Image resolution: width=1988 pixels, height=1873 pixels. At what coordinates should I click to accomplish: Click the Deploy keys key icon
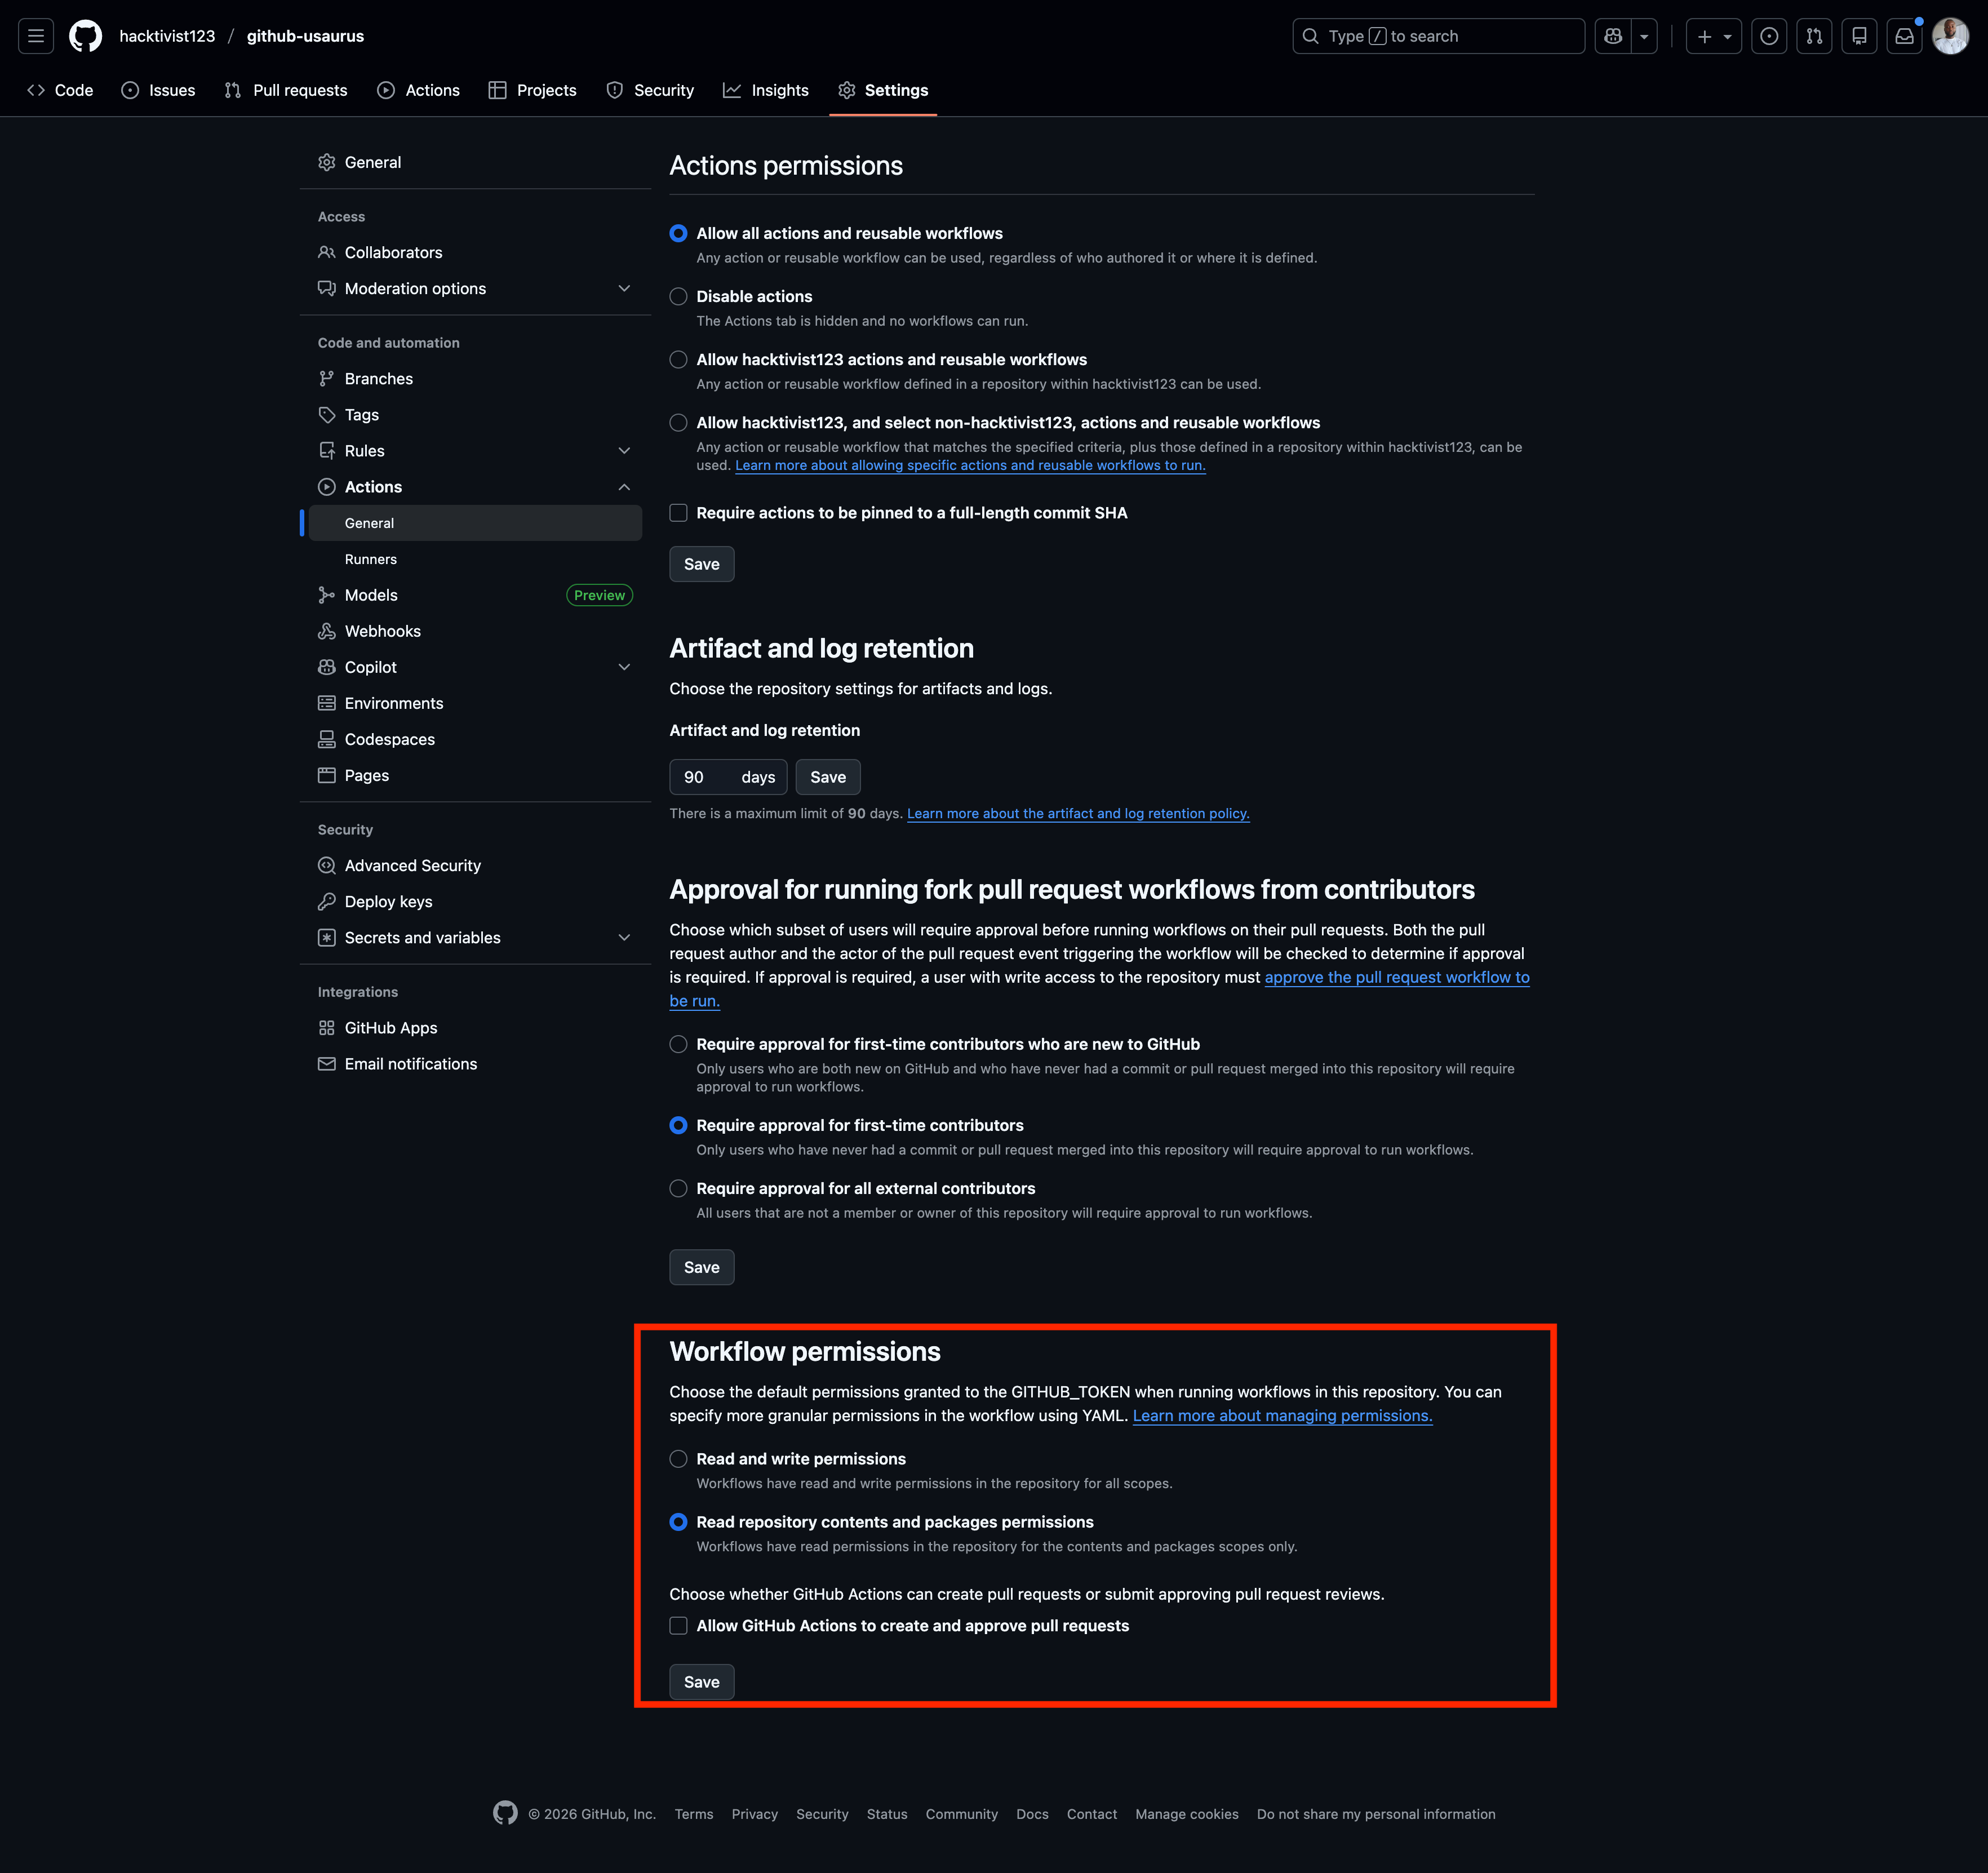point(326,901)
